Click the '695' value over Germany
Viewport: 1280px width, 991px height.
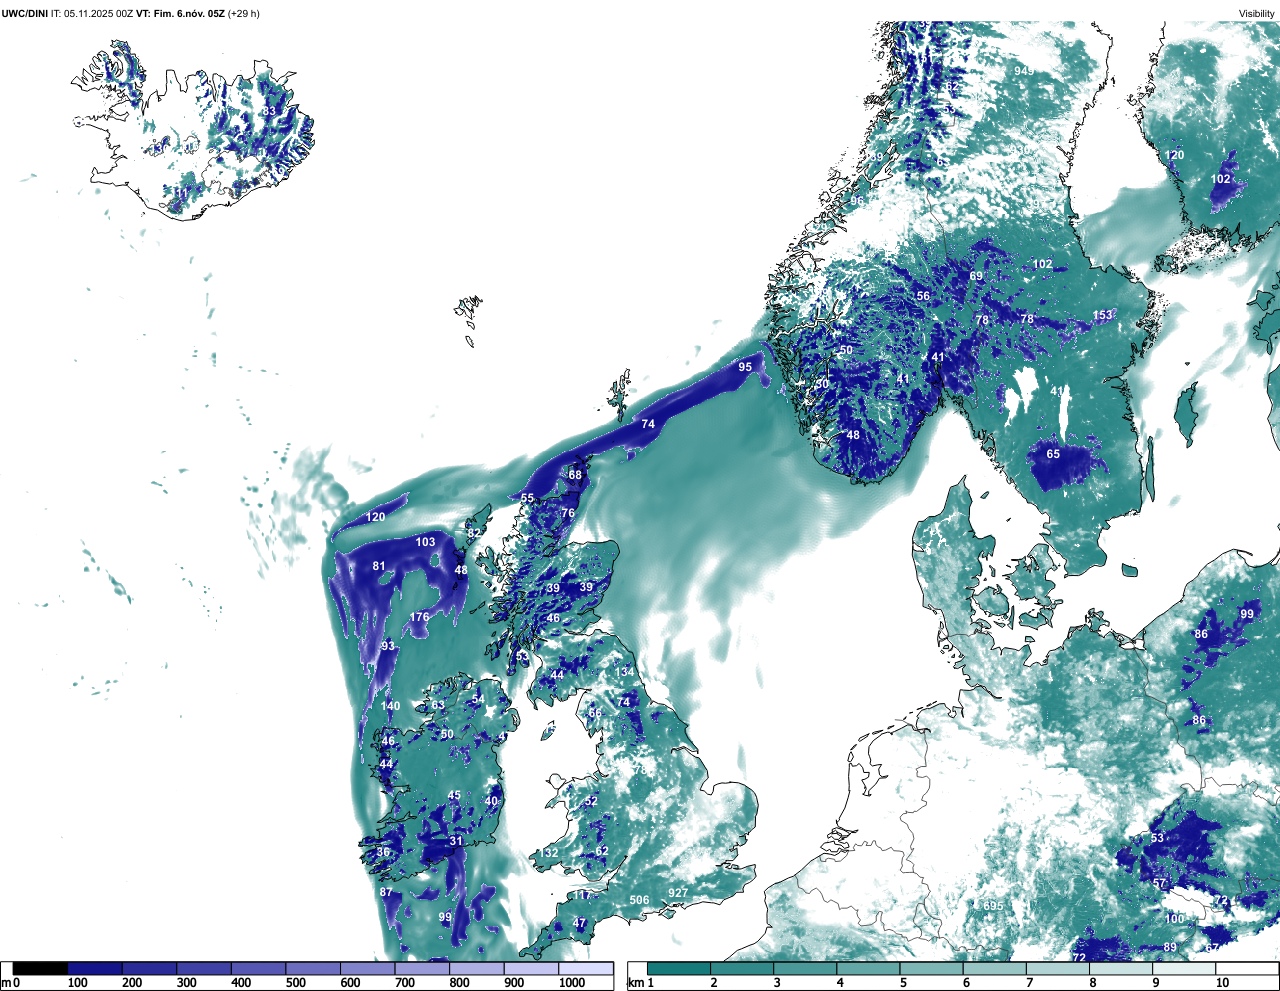993,906
